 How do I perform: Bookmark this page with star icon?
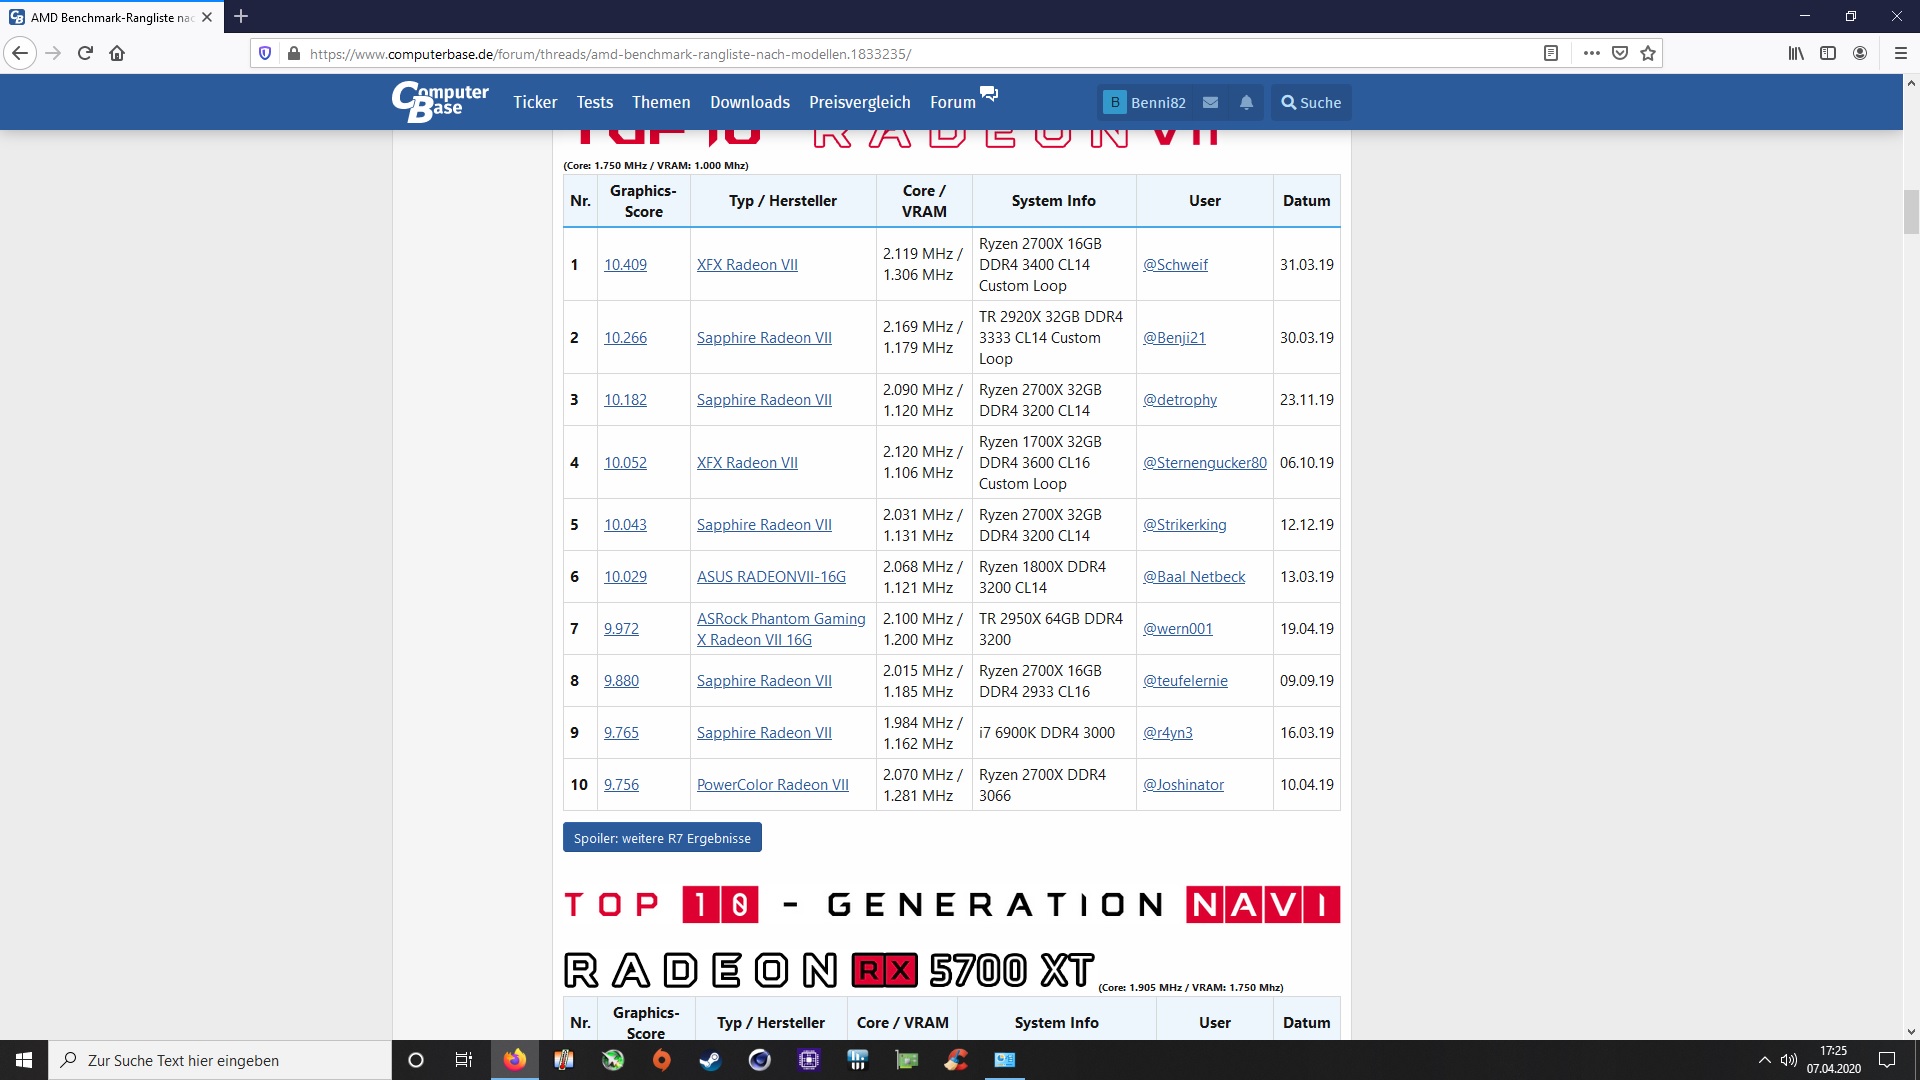1648,54
